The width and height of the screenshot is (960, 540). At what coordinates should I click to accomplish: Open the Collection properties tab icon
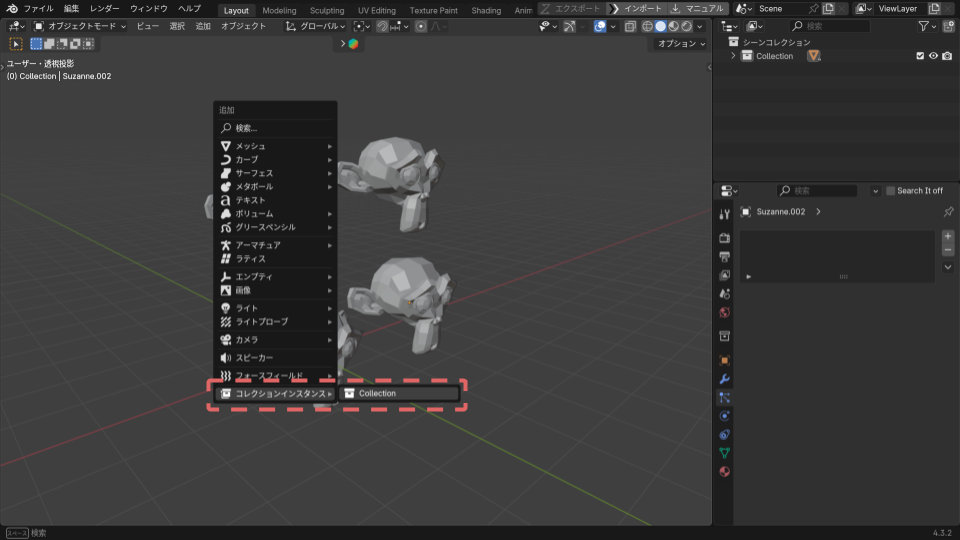point(724,336)
